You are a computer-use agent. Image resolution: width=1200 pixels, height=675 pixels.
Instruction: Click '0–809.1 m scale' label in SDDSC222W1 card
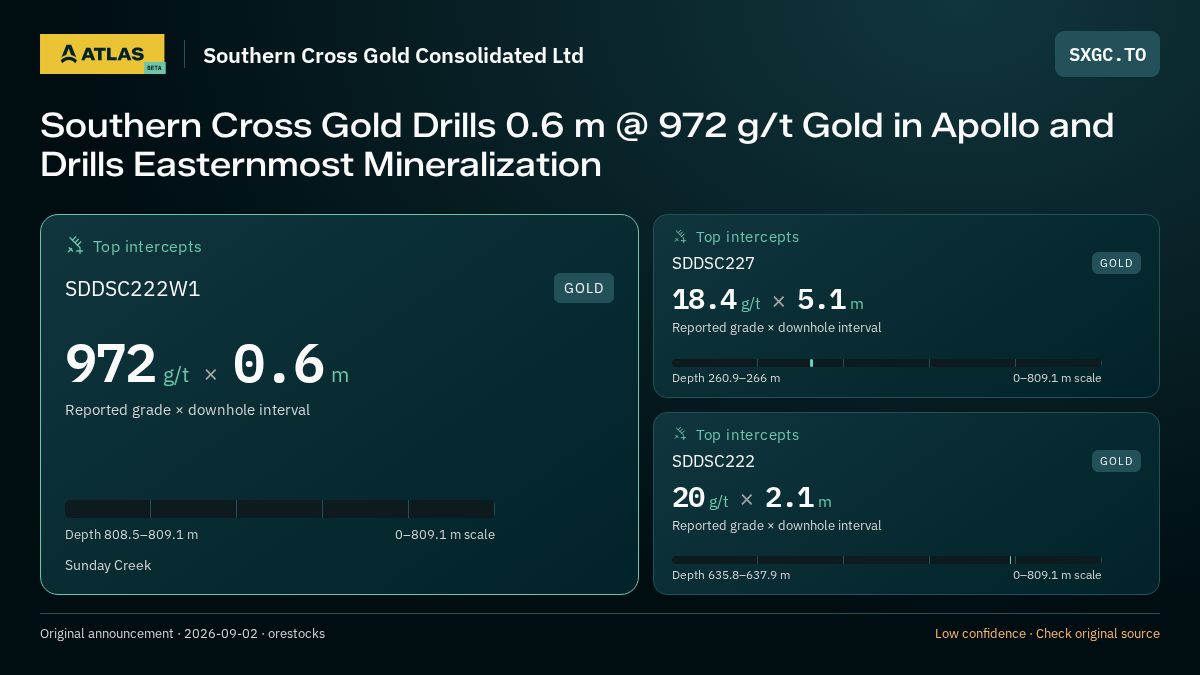point(445,534)
